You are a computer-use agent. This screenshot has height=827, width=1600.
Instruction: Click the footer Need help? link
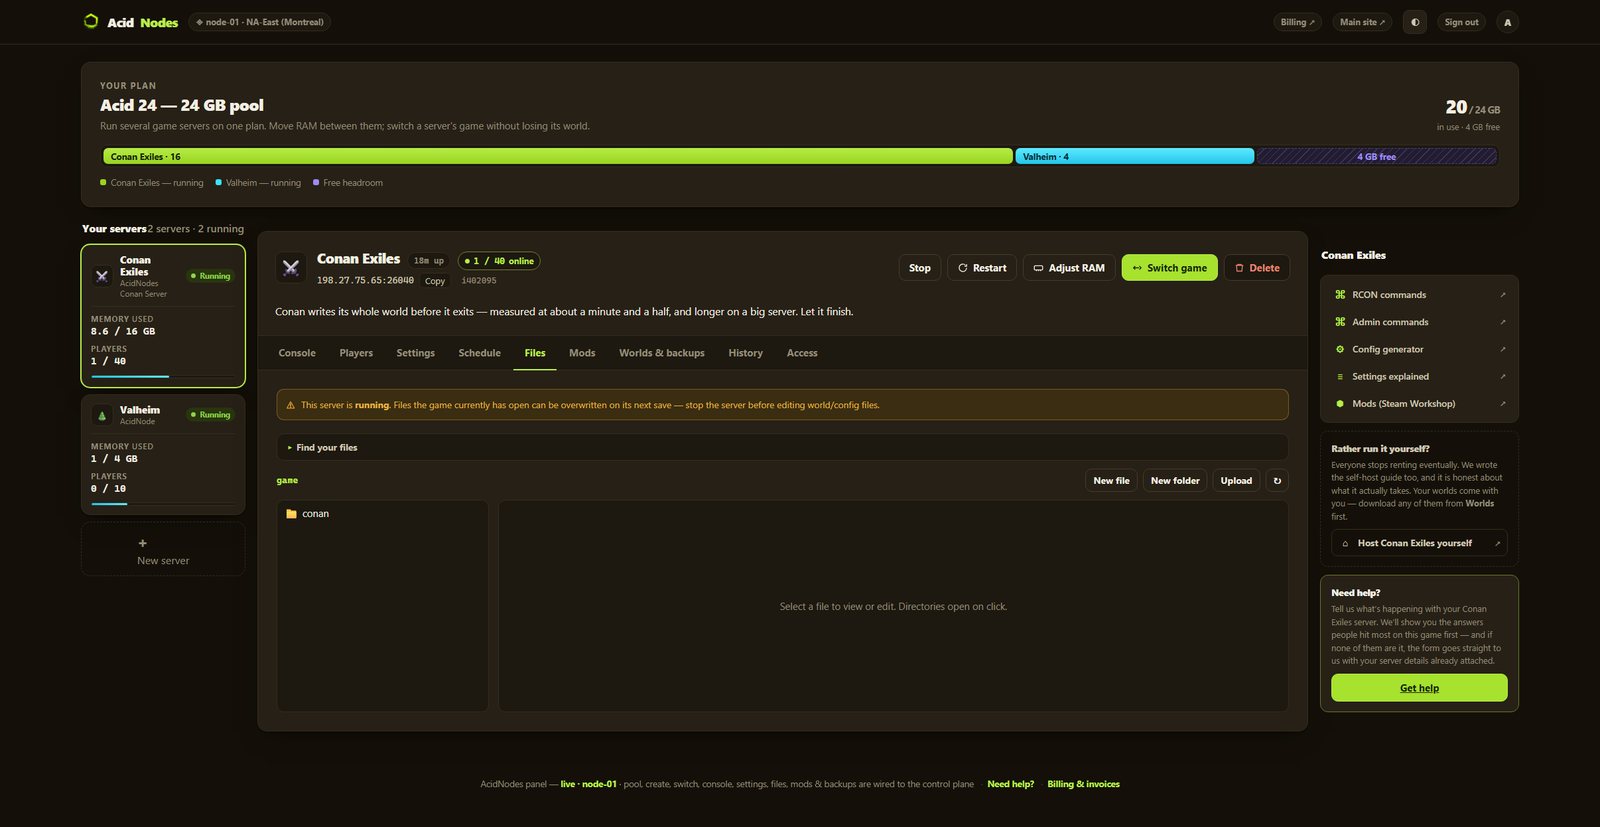(1010, 784)
